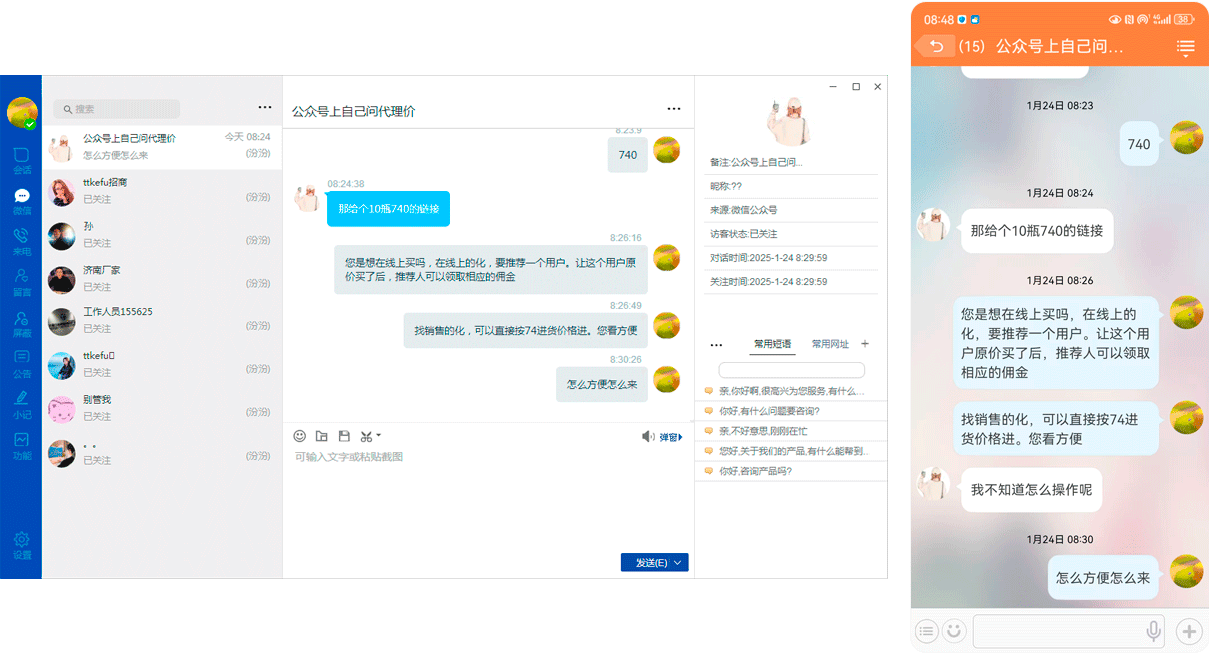Open the 会话 conversations section in sidebar
The image size is (1209, 658).
21,160
